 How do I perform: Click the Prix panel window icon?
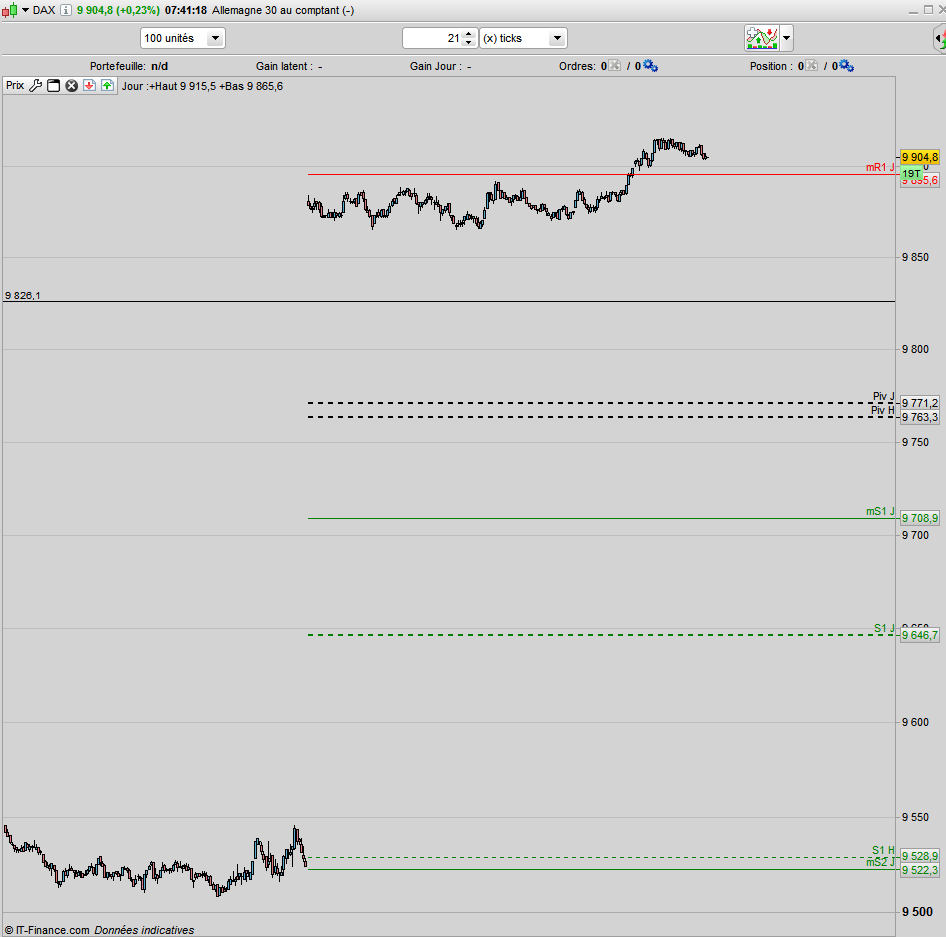(54, 86)
